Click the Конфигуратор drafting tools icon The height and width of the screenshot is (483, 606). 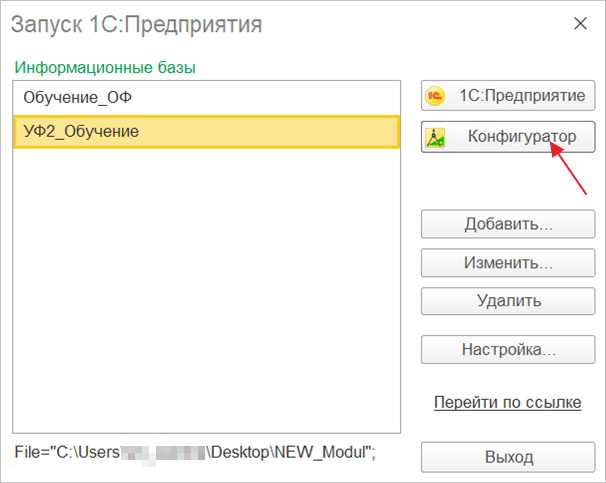pyautogui.click(x=436, y=138)
